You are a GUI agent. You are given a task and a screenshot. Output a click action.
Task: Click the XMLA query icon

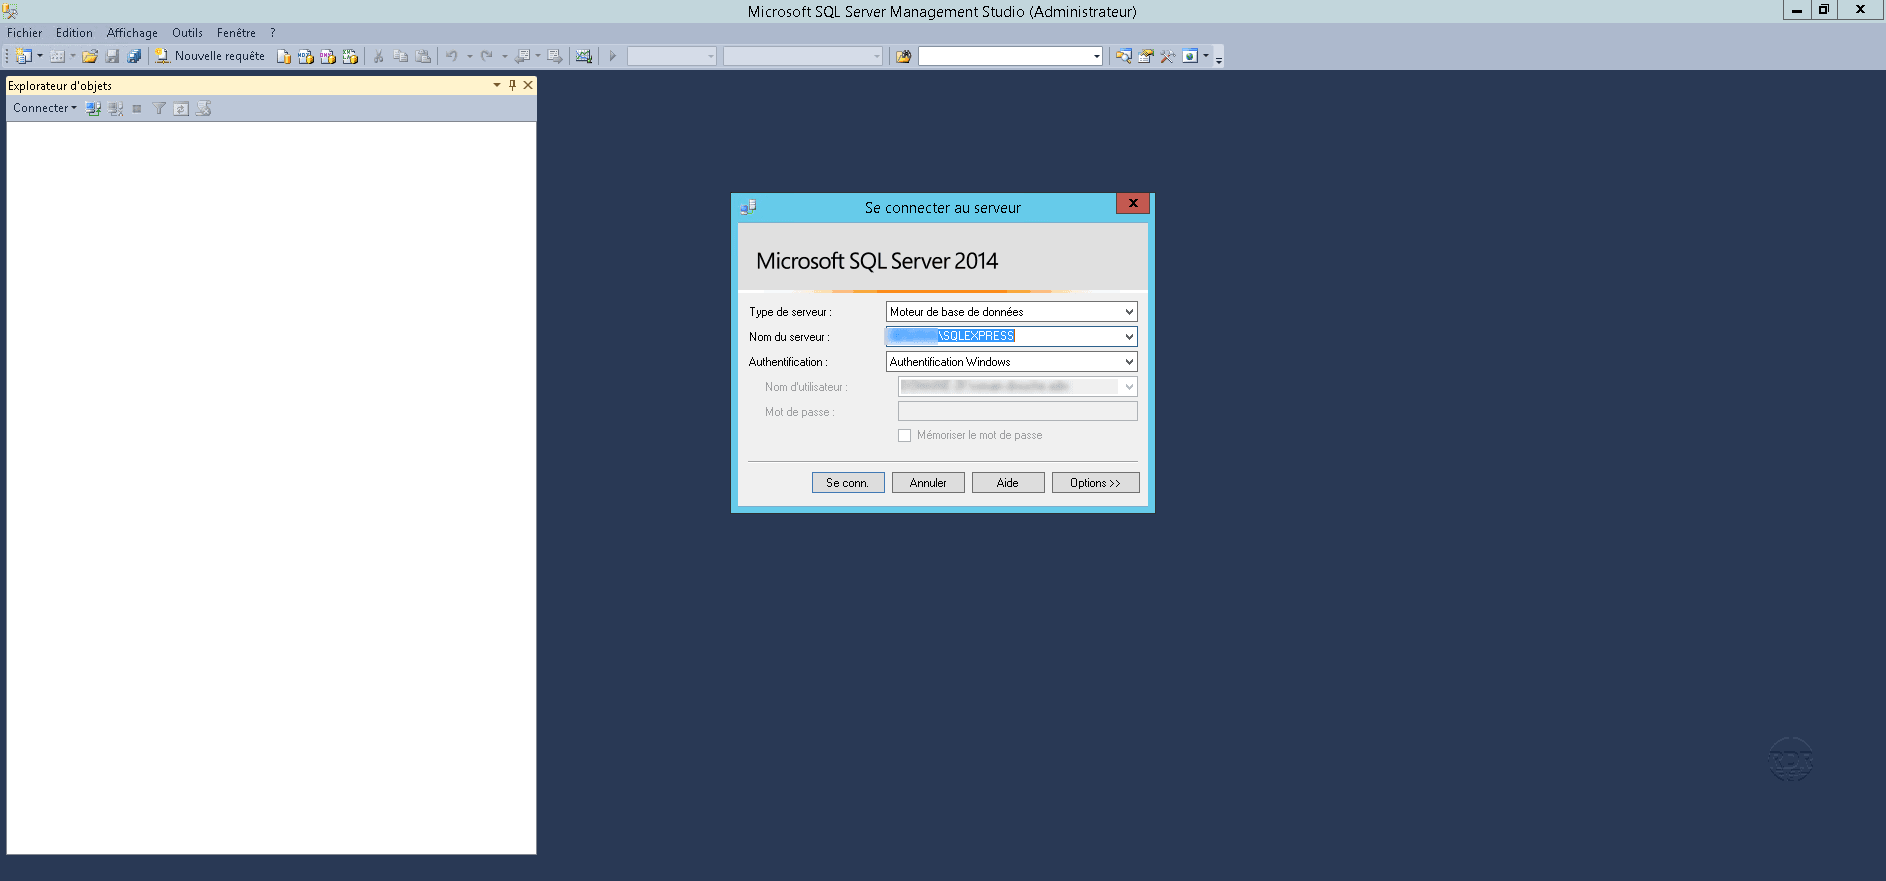click(x=350, y=56)
